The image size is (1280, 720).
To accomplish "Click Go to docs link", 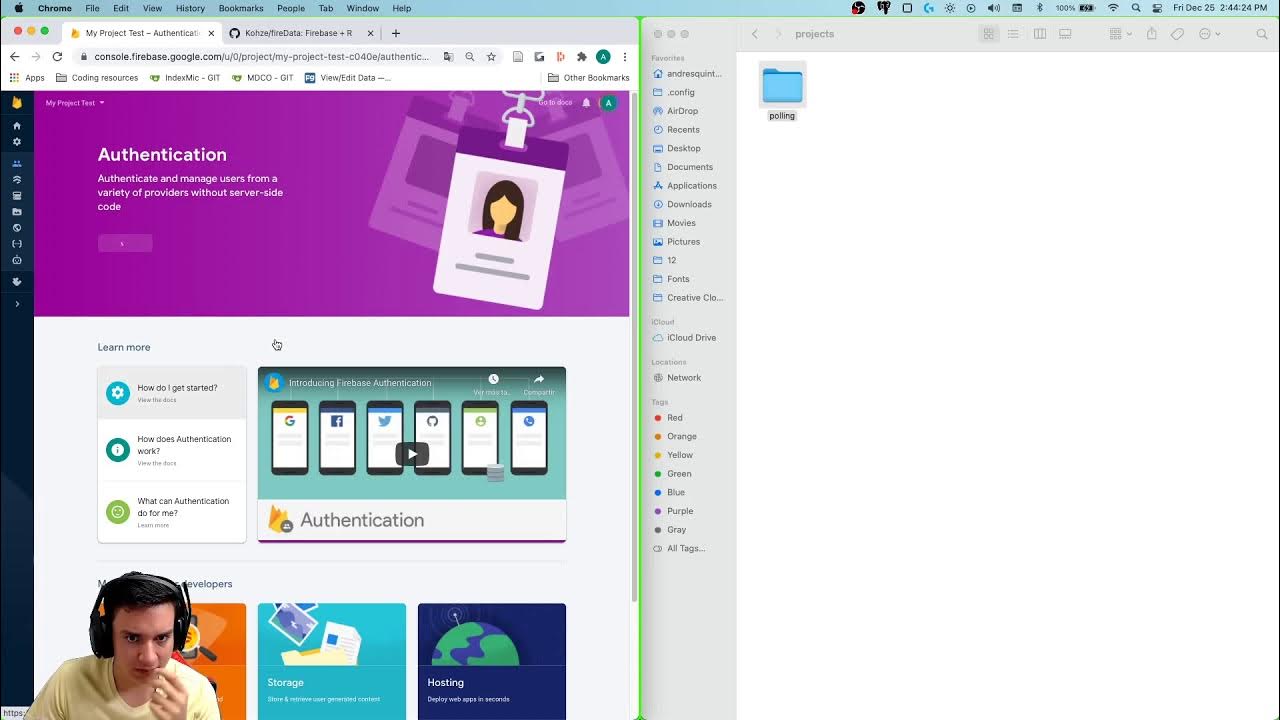I will coord(555,103).
